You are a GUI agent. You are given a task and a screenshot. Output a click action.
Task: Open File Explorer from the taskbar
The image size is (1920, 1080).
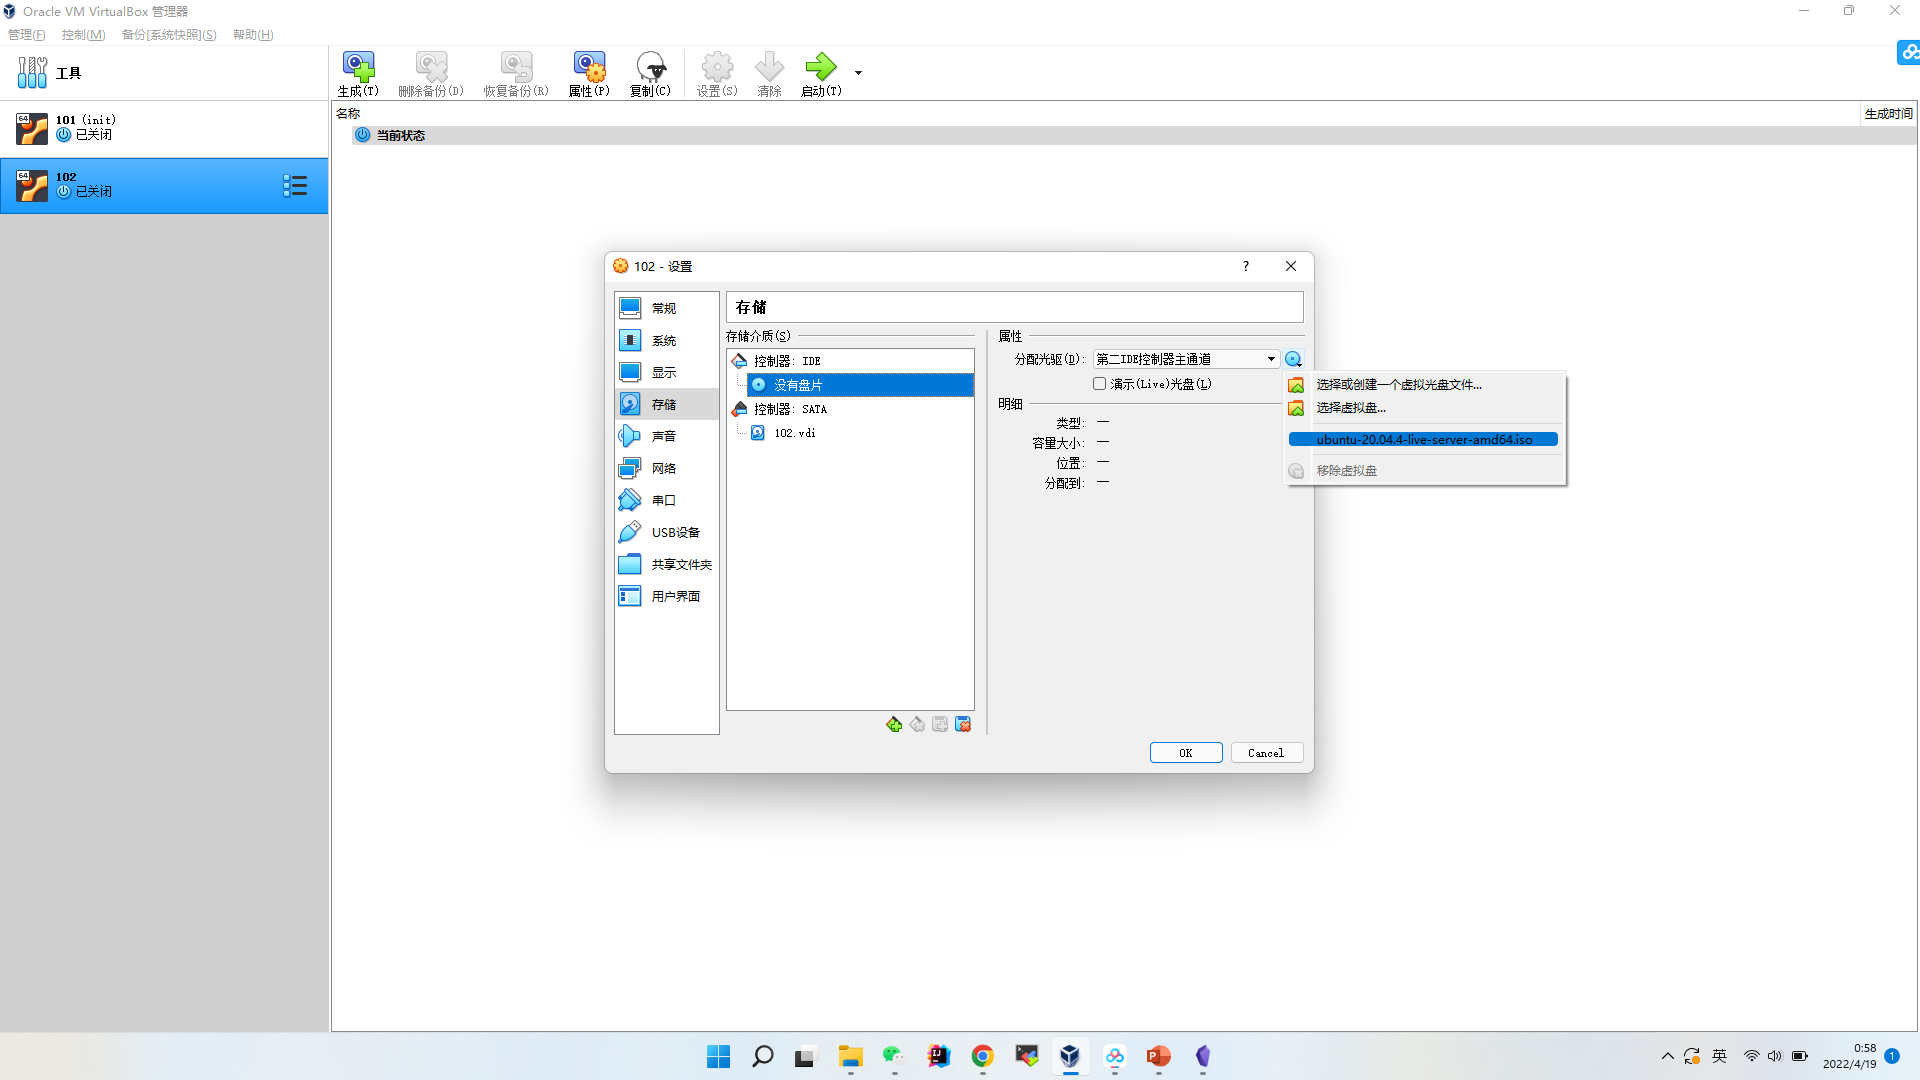pos(851,1056)
